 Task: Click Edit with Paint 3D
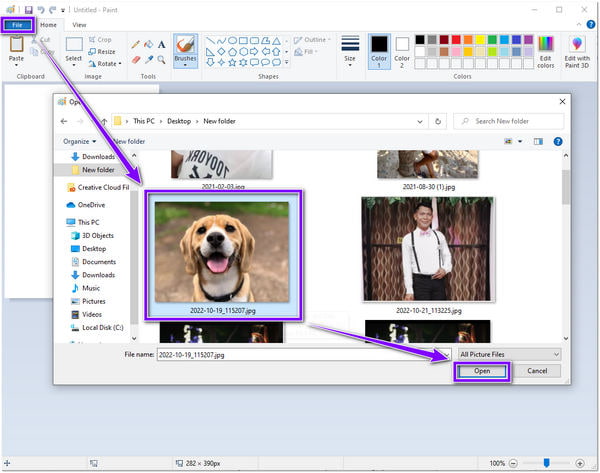click(577, 52)
